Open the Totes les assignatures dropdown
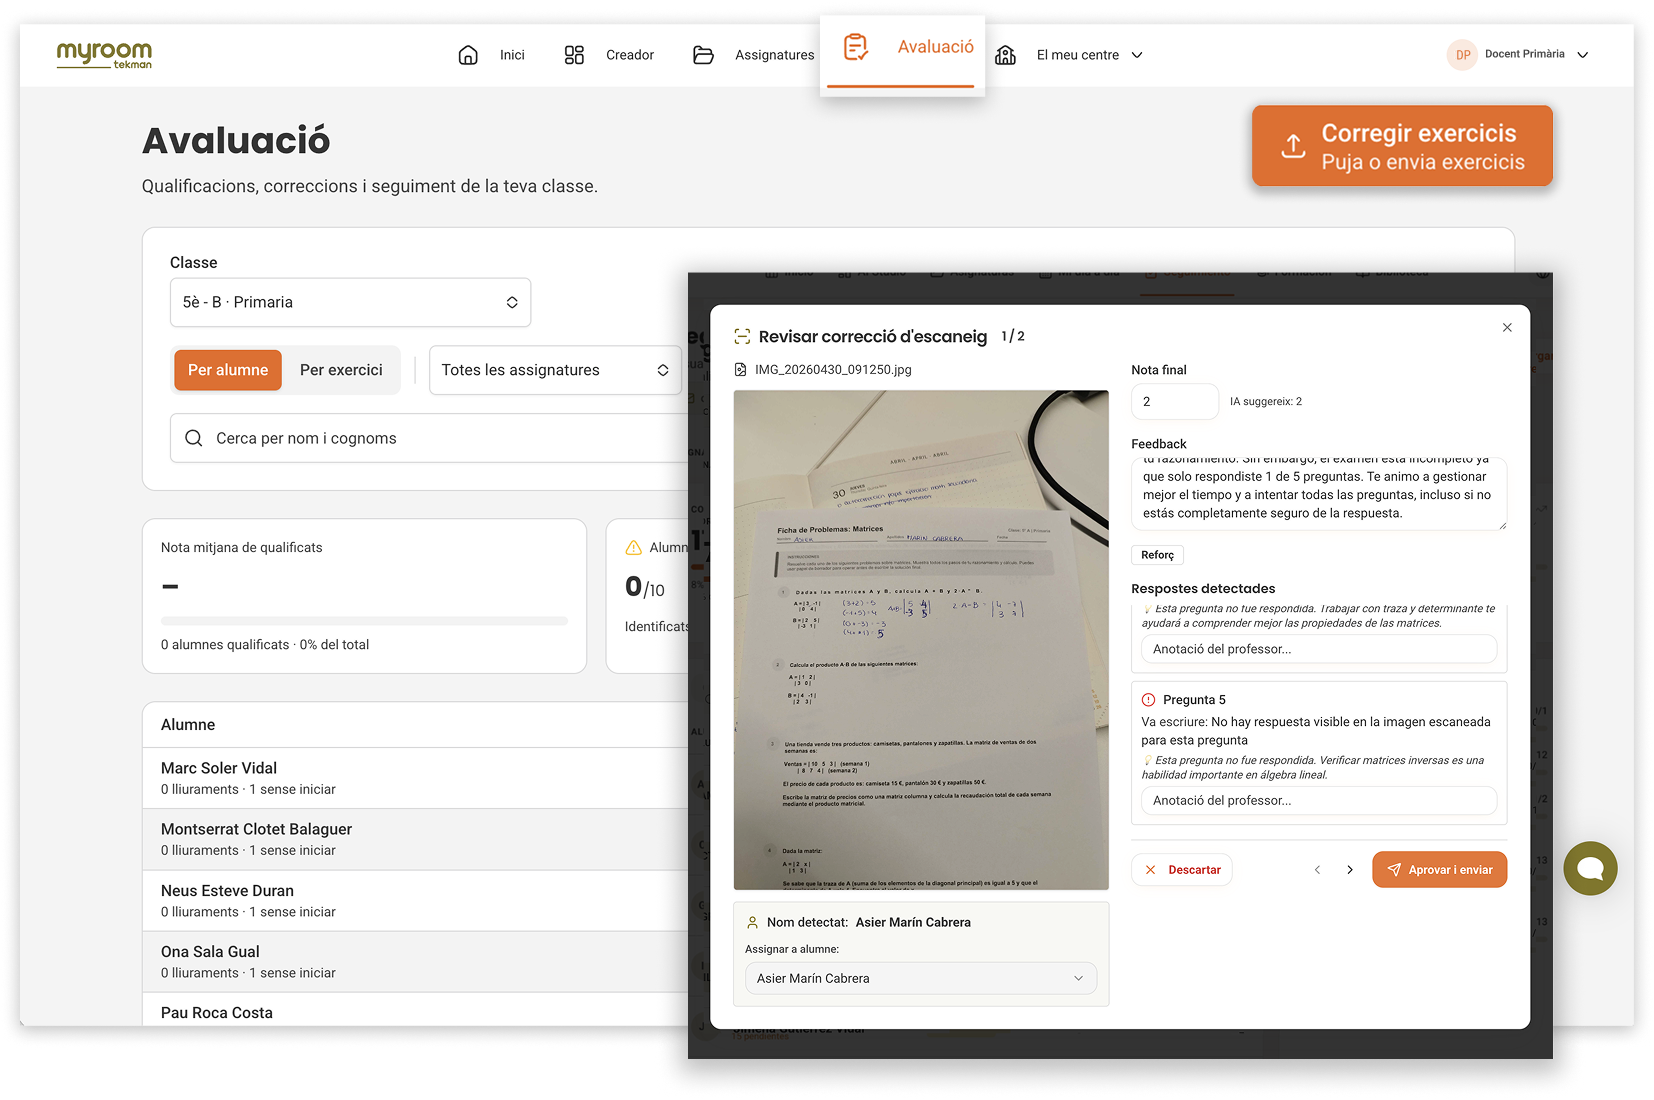Viewport: 1654px width, 1100px height. click(555, 370)
